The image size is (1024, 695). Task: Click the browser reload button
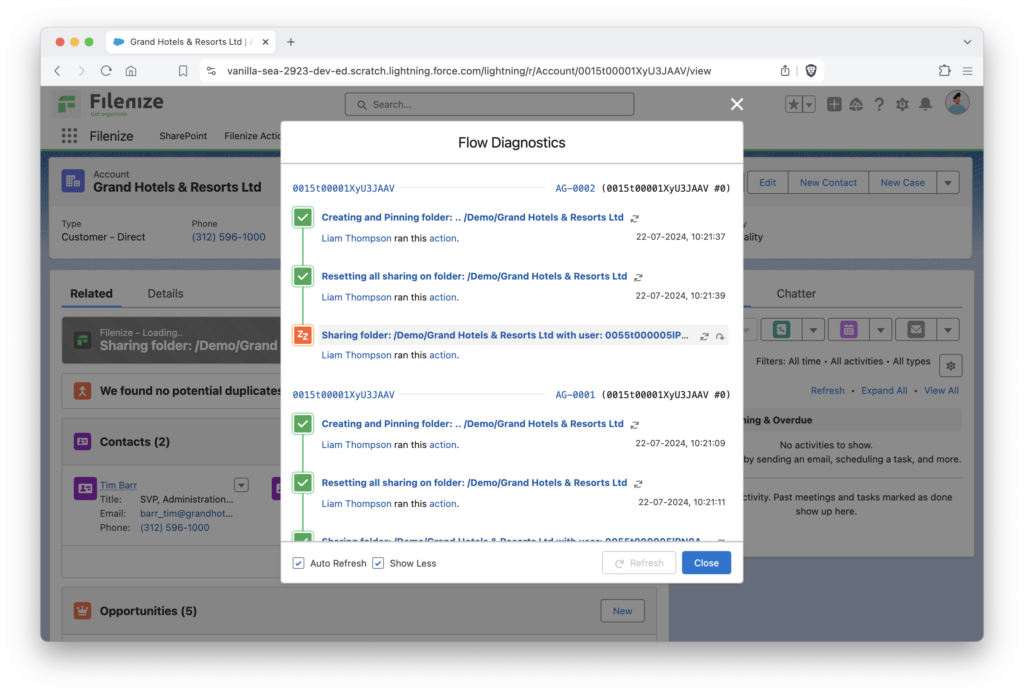tap(106, 71)
